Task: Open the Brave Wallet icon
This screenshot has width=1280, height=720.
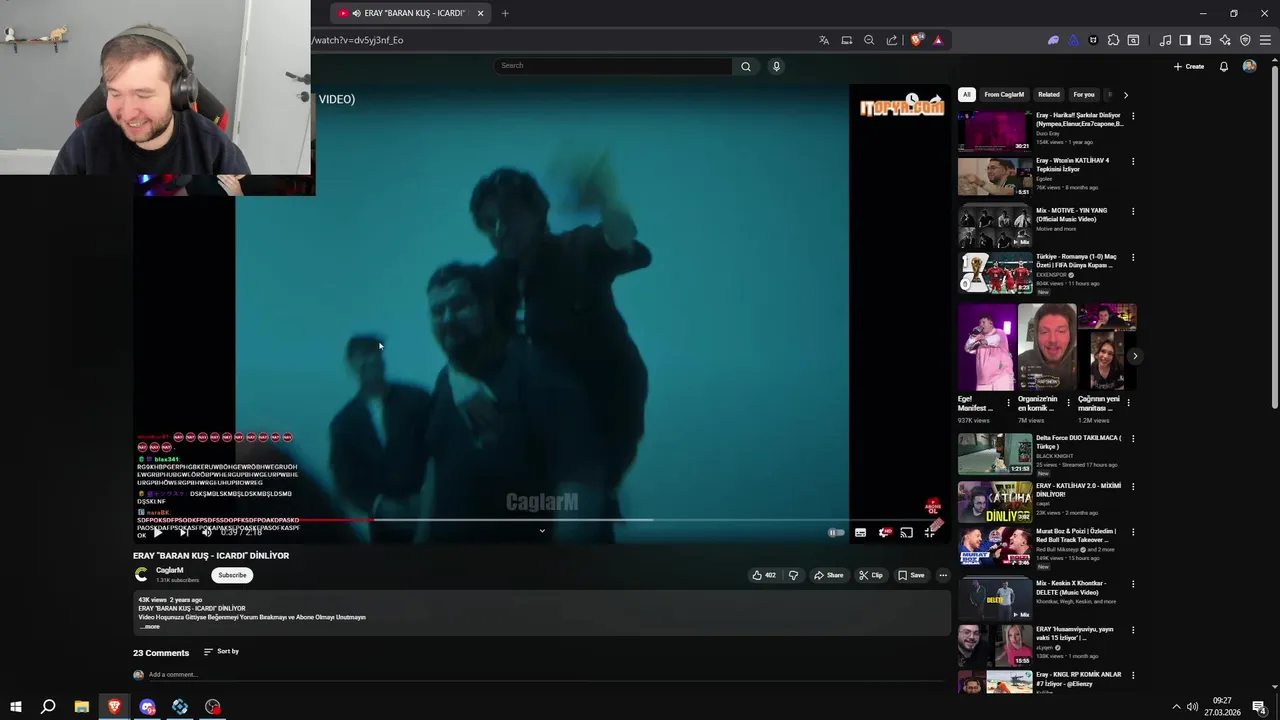Action: (x=1205, y=40)
